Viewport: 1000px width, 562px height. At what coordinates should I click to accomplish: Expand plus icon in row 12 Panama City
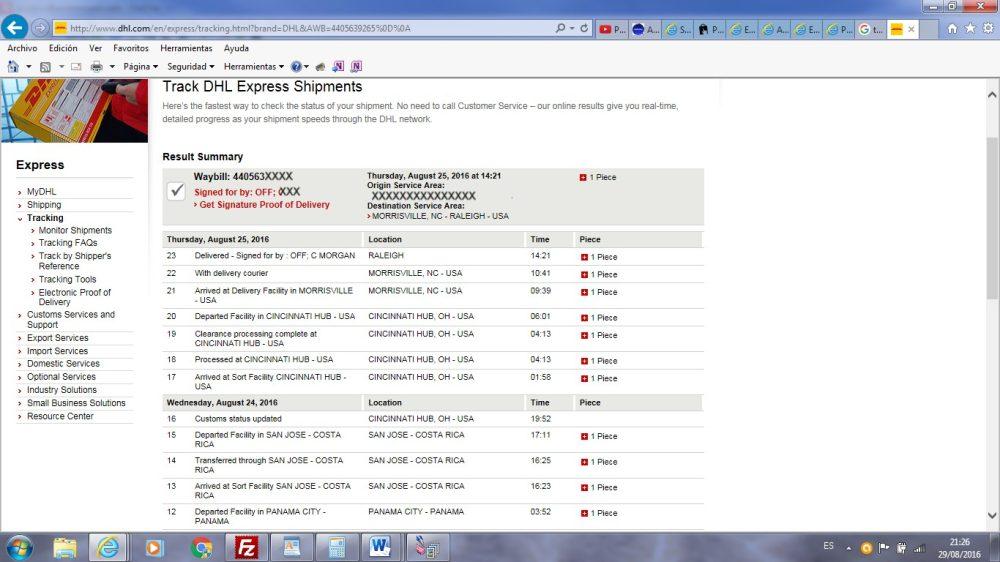point(584,513)
